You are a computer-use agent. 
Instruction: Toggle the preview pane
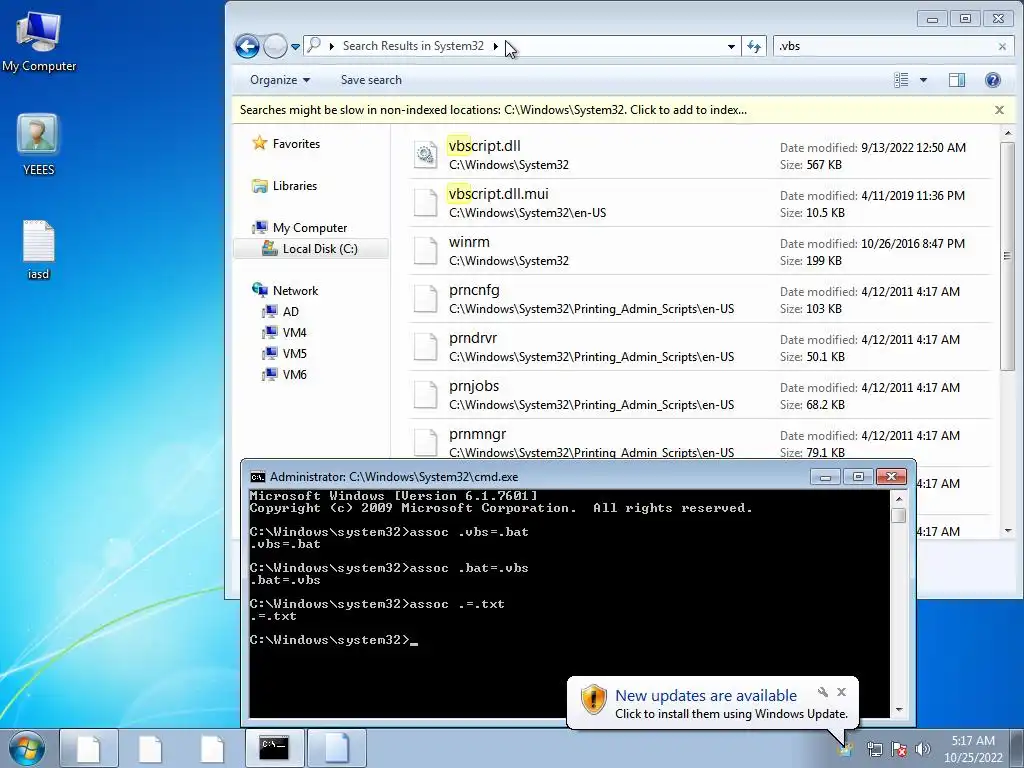coord(957,80)
